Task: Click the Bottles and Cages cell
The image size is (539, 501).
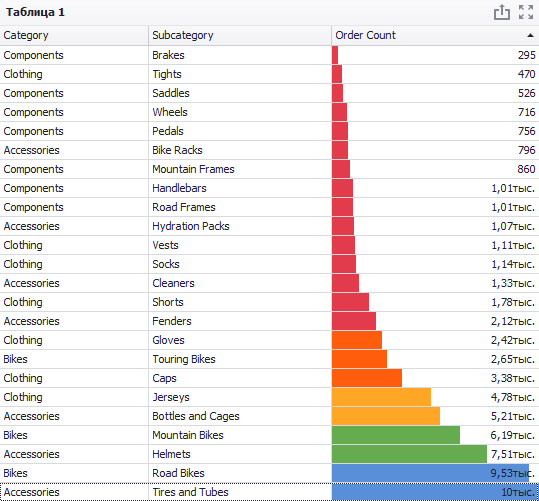Action: click(x=240, y=416)
